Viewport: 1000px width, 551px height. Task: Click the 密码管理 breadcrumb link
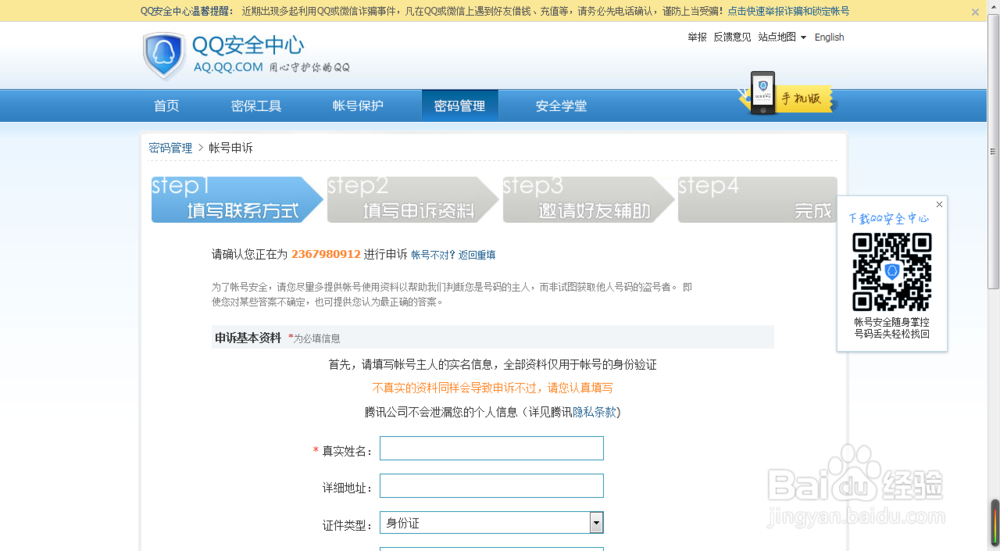(170, 148)
